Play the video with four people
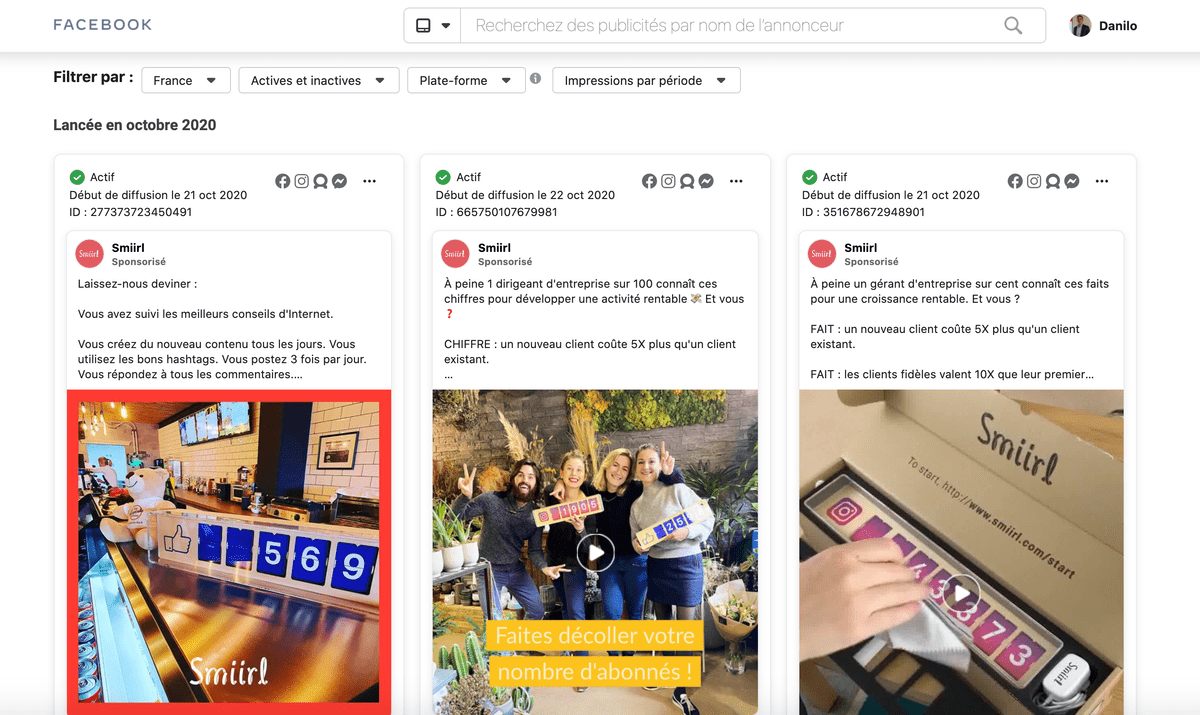This screenshot has width=1200, height=715. [x=595, y=552]
